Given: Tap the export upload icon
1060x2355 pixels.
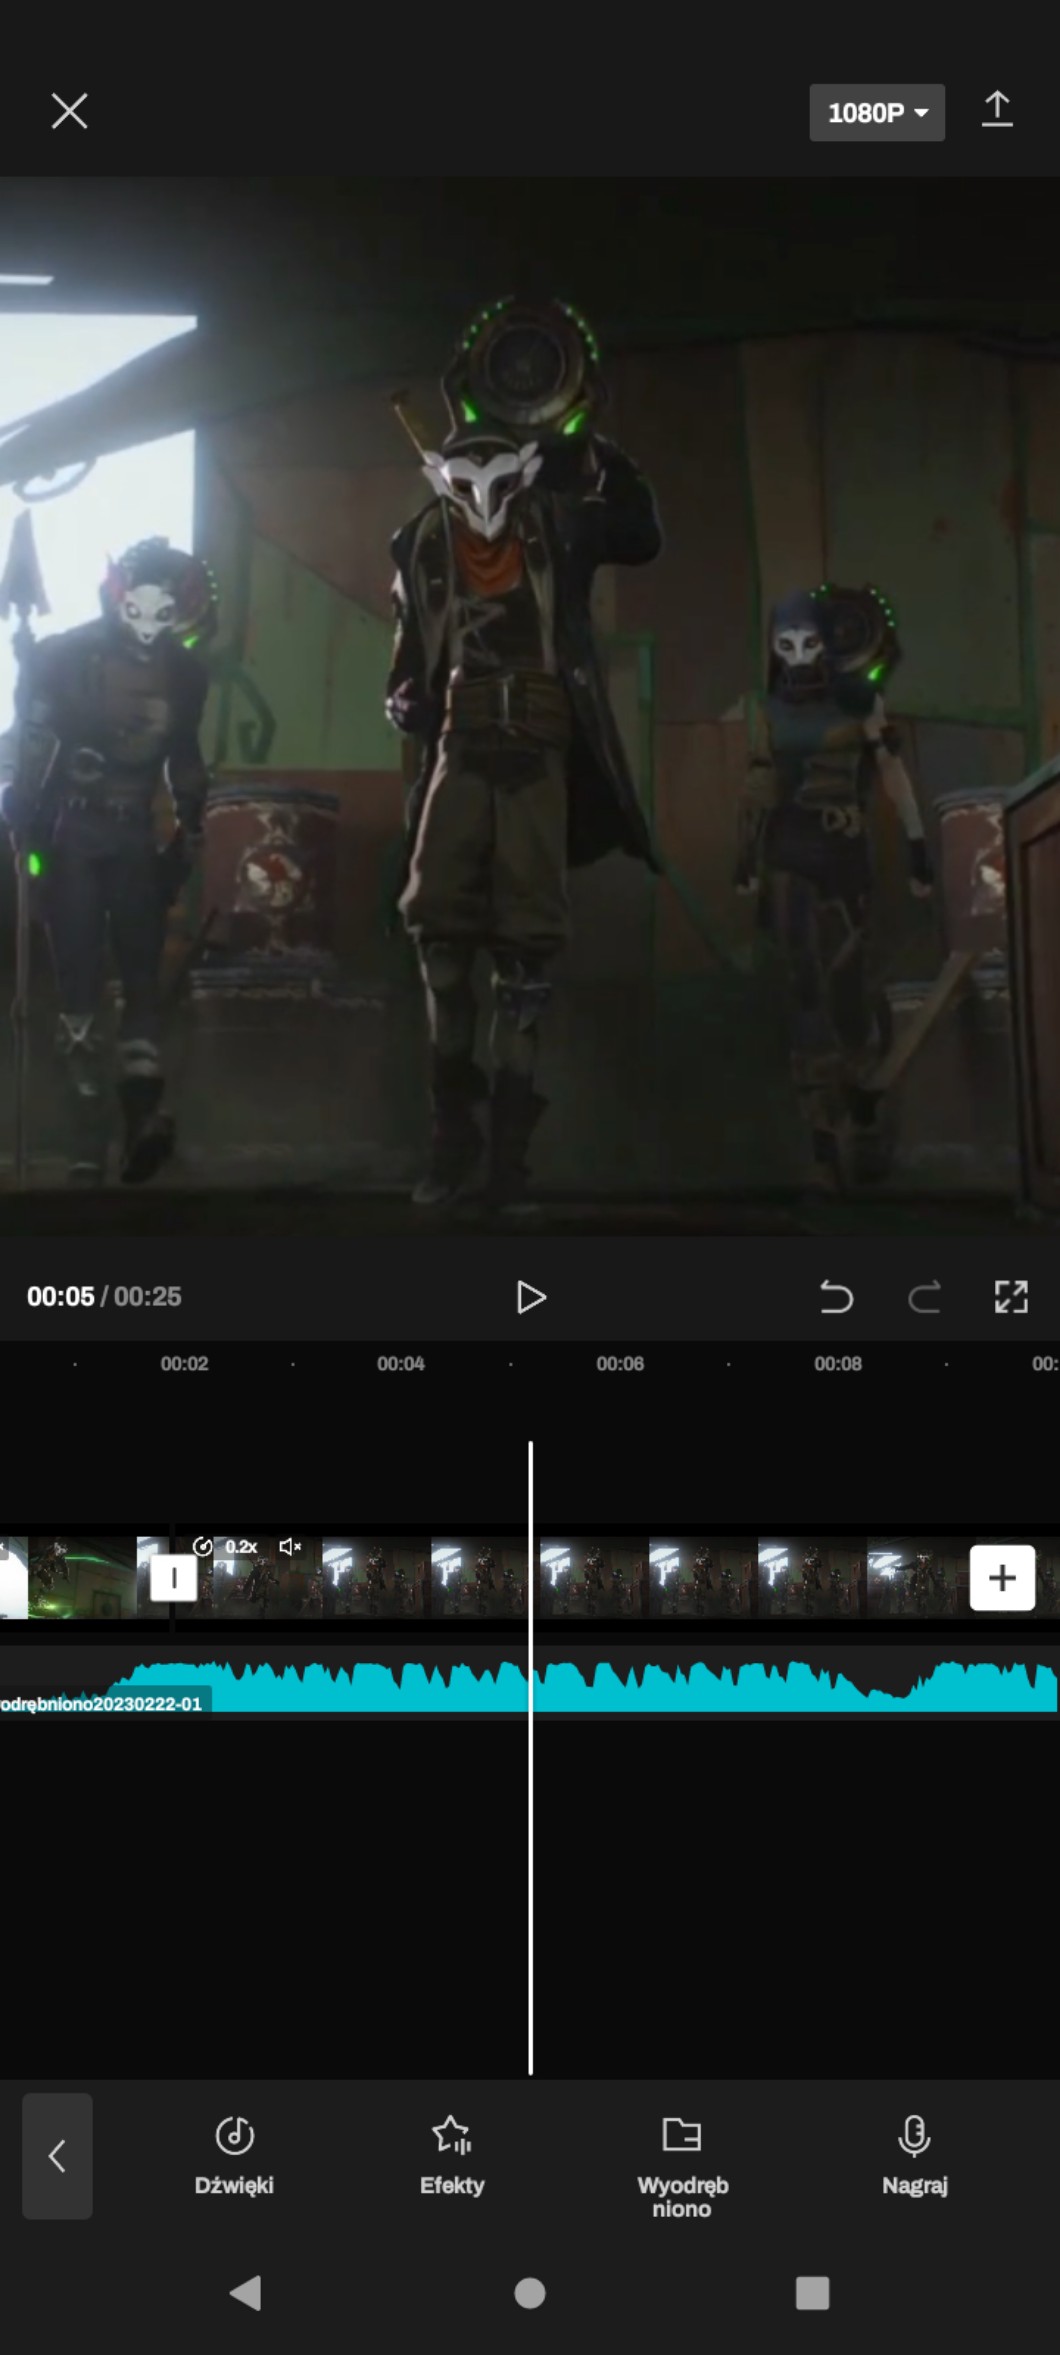Looking at the screenshot, I should point(996,110).
